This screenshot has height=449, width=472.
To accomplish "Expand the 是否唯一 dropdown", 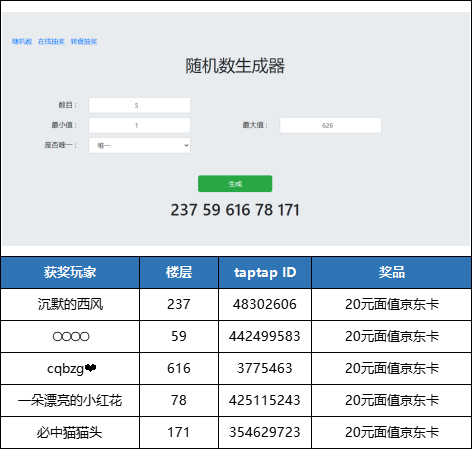I will 139,145.
